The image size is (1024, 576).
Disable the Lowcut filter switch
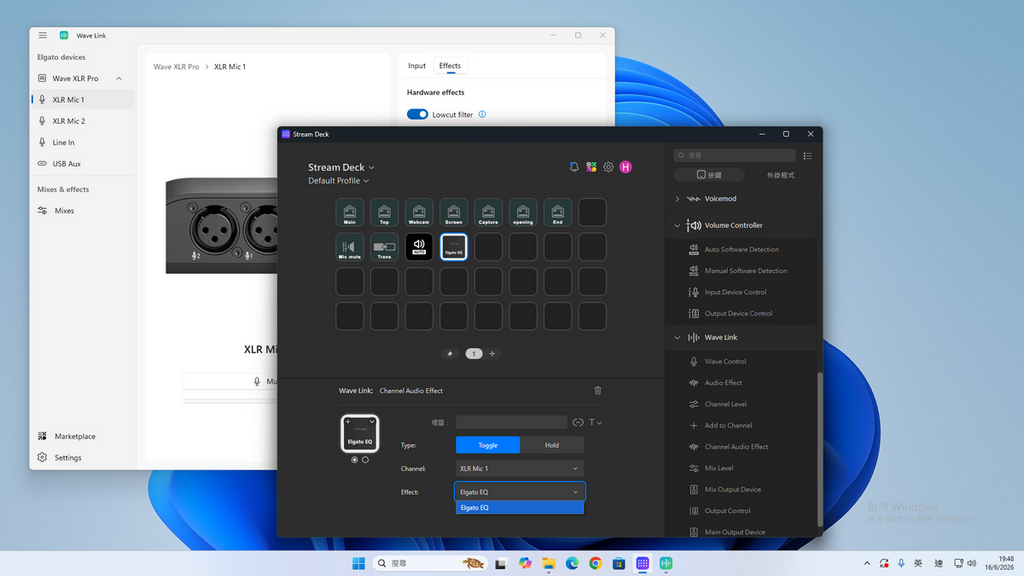pos(417,114)
